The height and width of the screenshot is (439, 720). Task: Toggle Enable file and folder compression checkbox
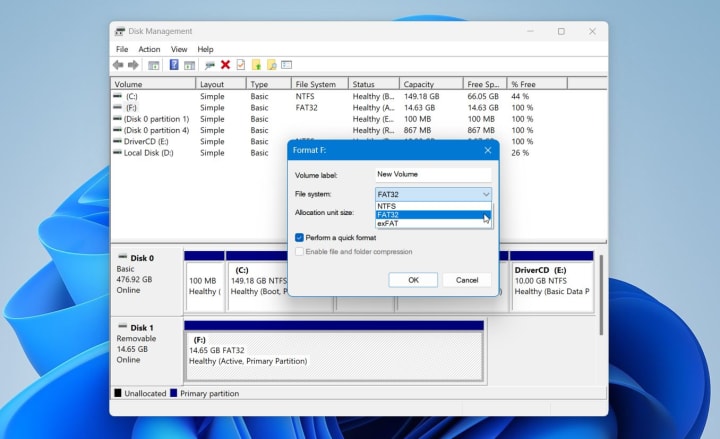300,252
